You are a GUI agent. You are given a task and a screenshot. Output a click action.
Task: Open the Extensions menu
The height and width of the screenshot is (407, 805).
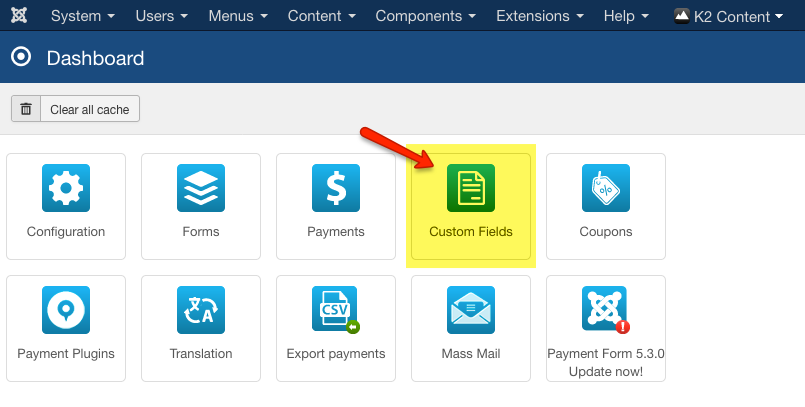(540, 16)
